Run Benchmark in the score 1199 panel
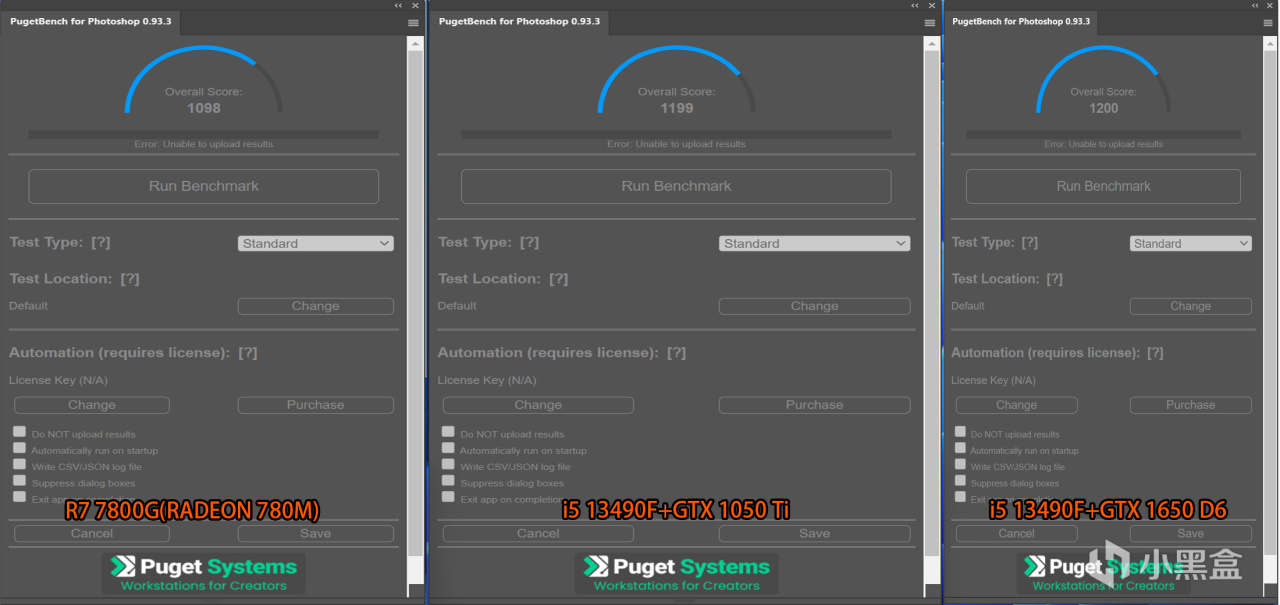Screen dimensions: 1280x605 tap(676, 186)
